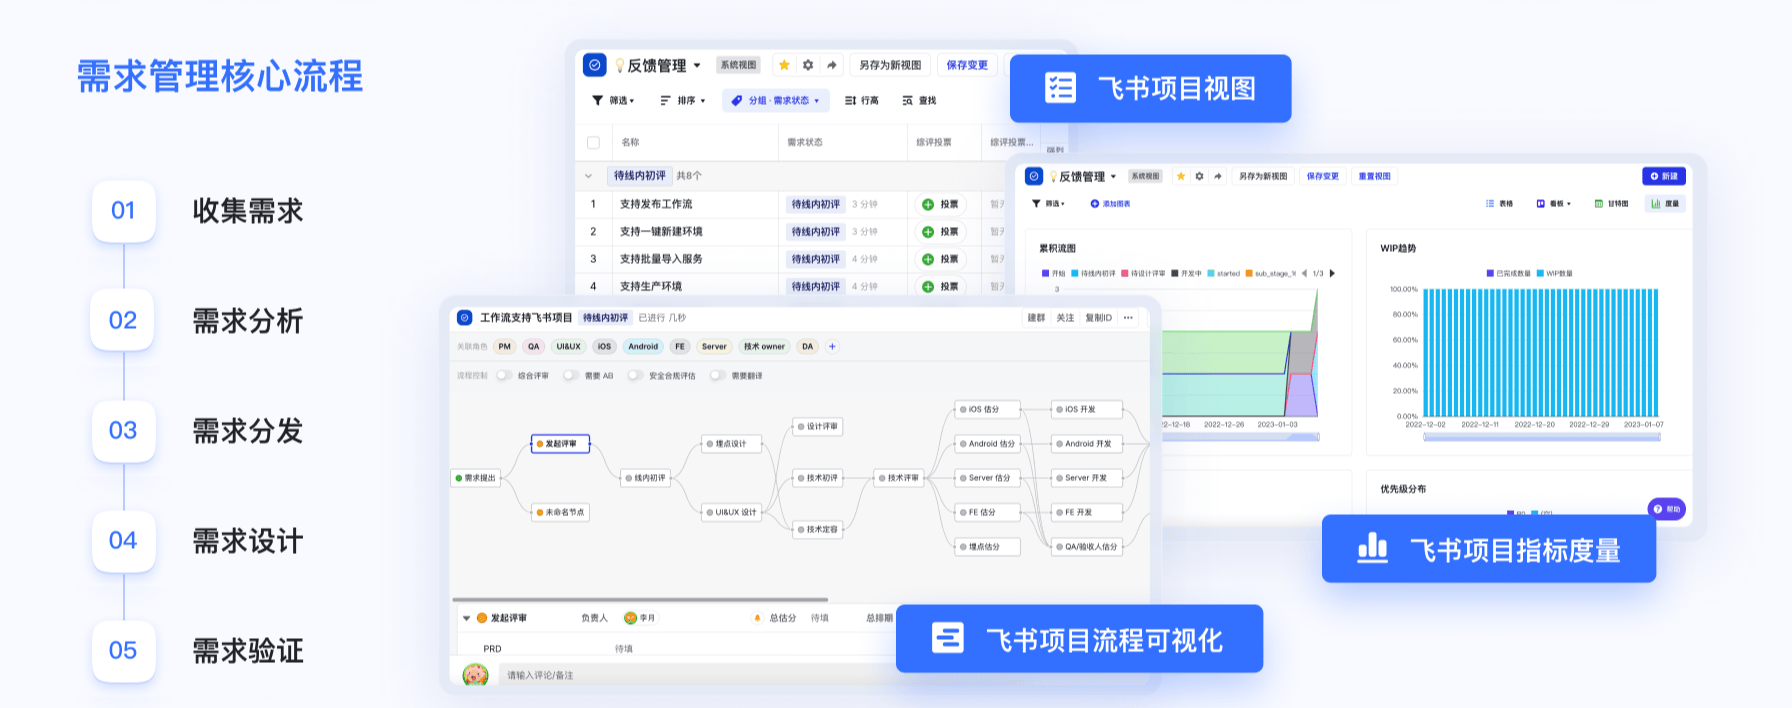
Task: Click the find (查找) tool
Action: pos(920,100)
